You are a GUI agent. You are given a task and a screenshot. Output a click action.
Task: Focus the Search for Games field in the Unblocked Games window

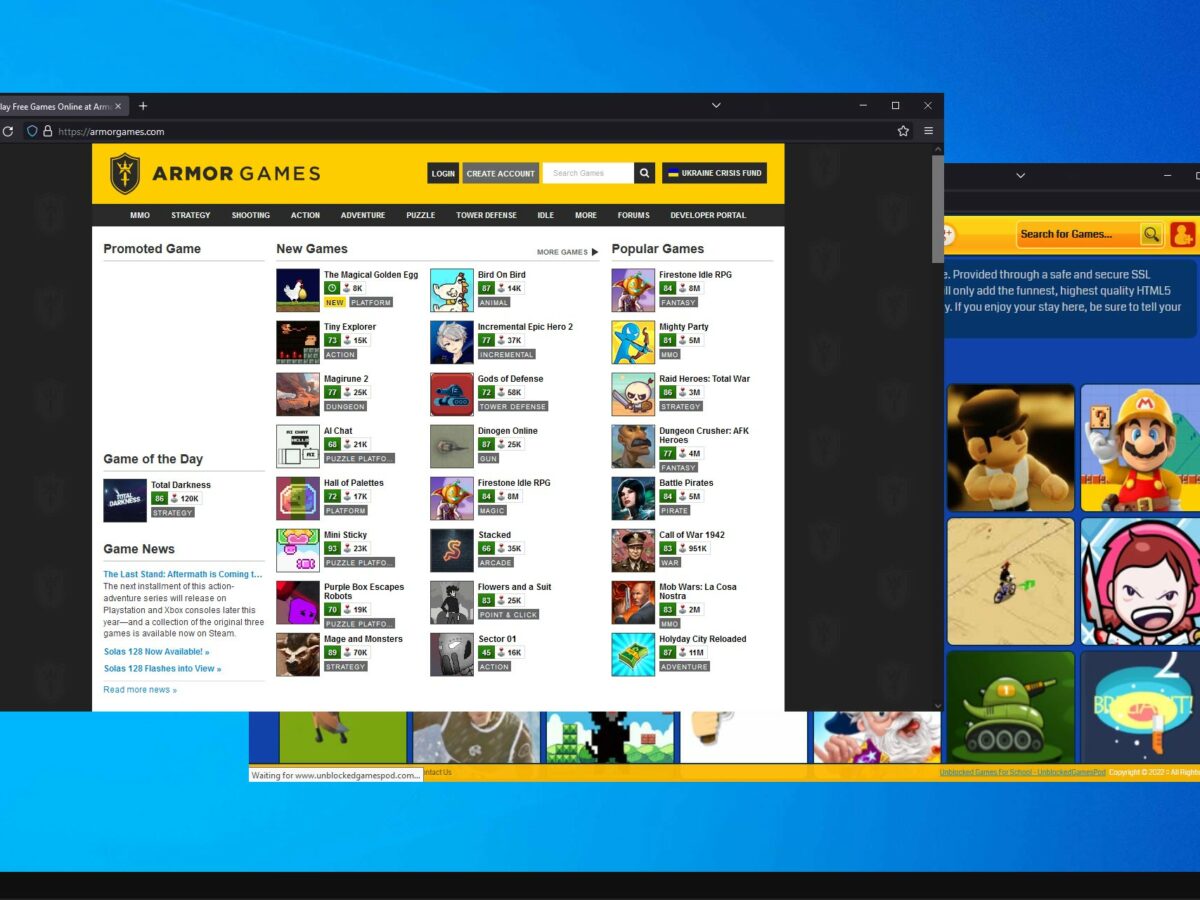point(1078,234)
